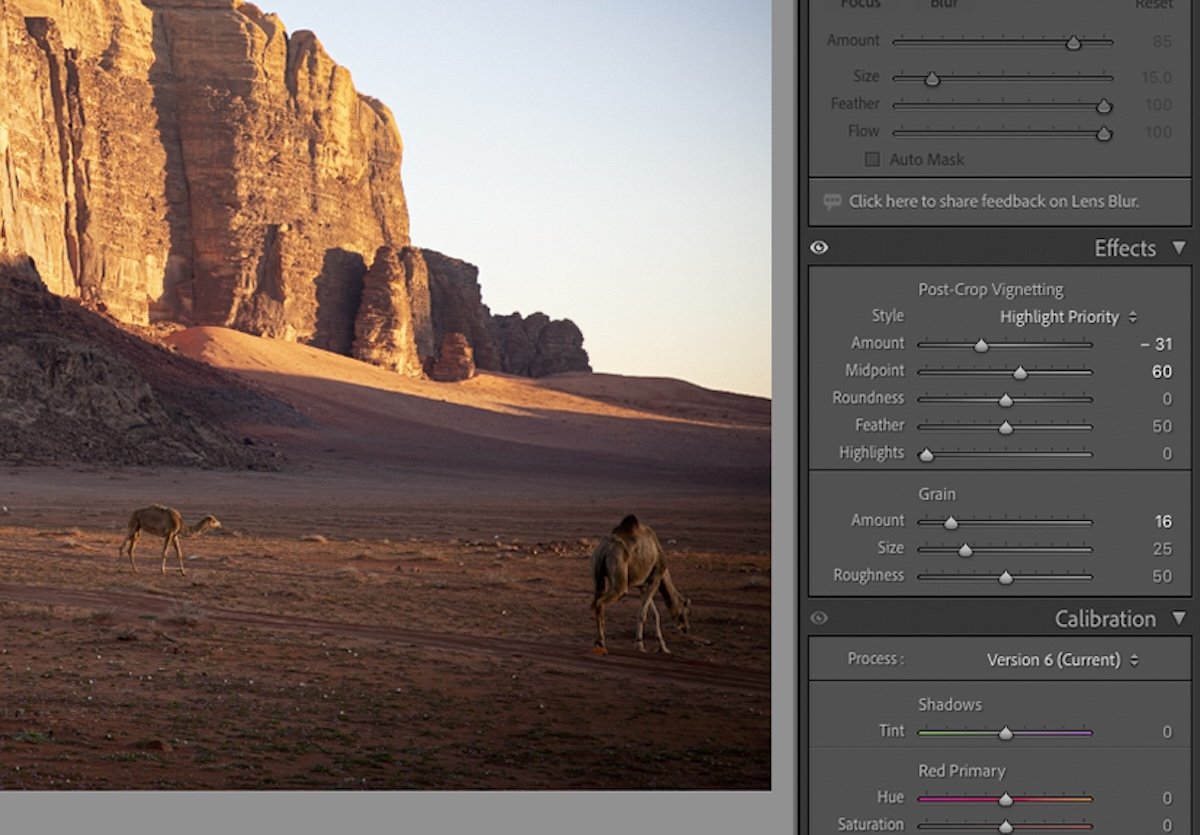Viewport: 1200px width, 835px height.
Task: Collapse the Calibration panel
Action: point(1176,618)
